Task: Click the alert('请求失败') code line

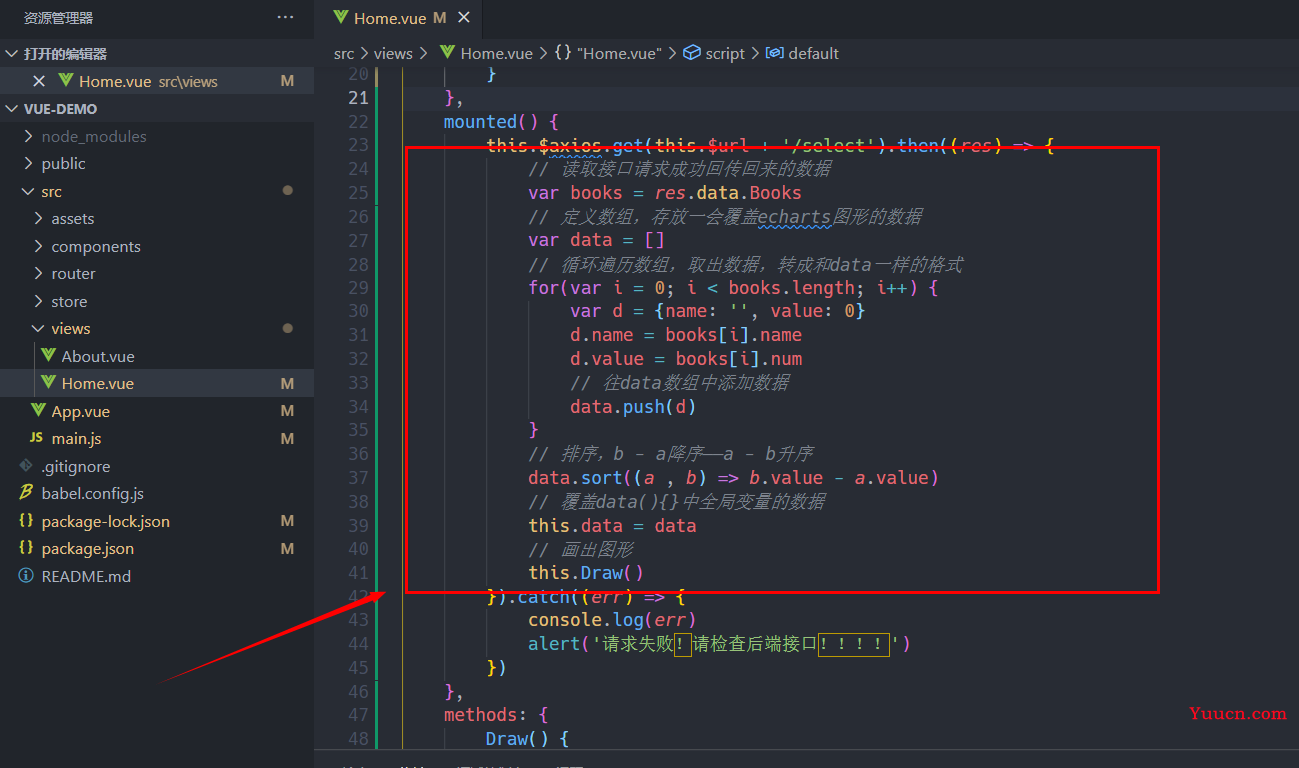Action: pyautogui.click(x=720, y=644)
